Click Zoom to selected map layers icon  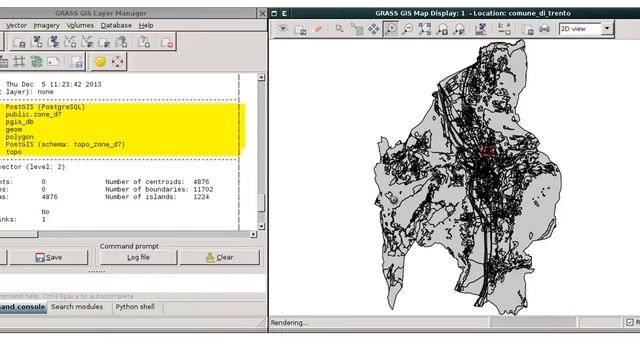[424, 29]
